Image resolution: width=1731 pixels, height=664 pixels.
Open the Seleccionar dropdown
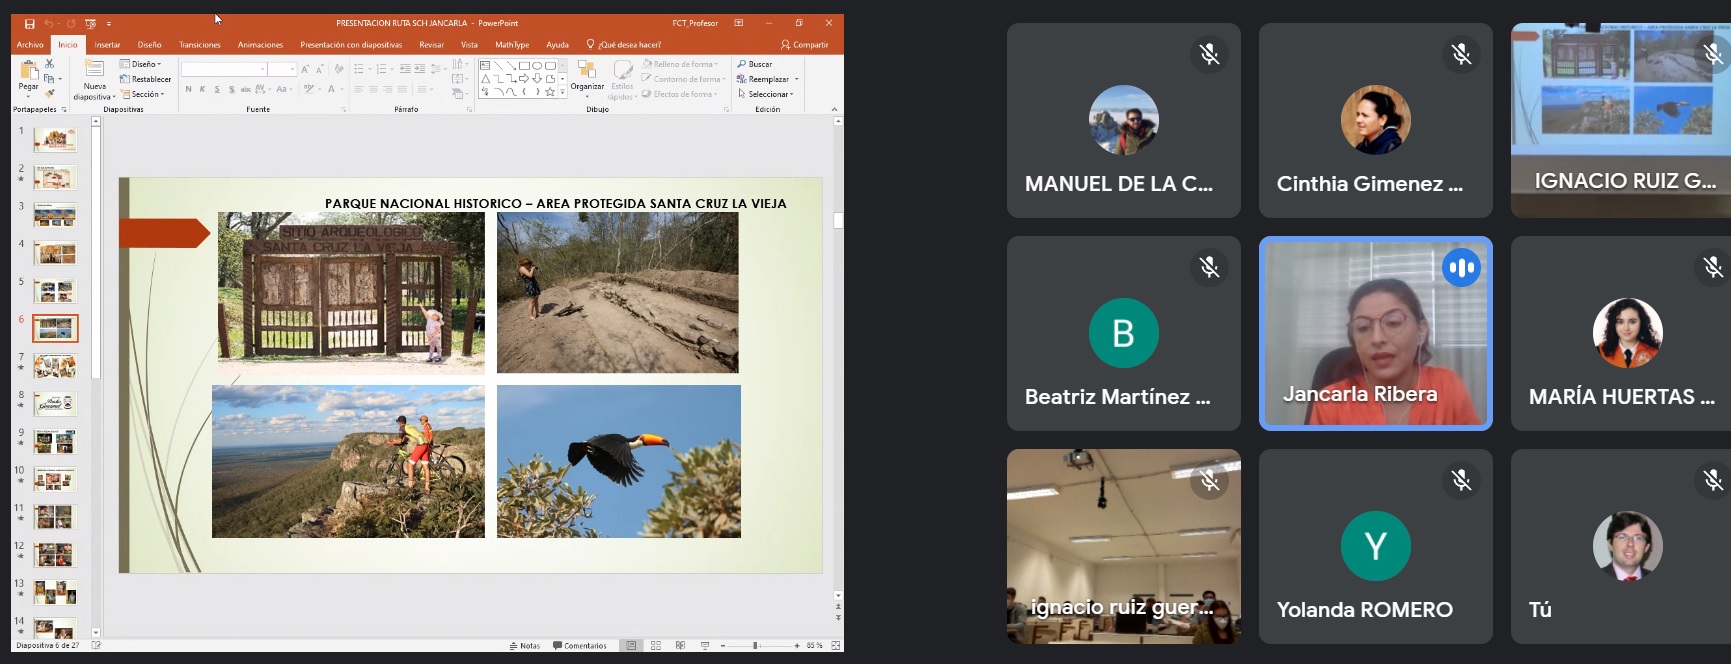tap(766, 94)
